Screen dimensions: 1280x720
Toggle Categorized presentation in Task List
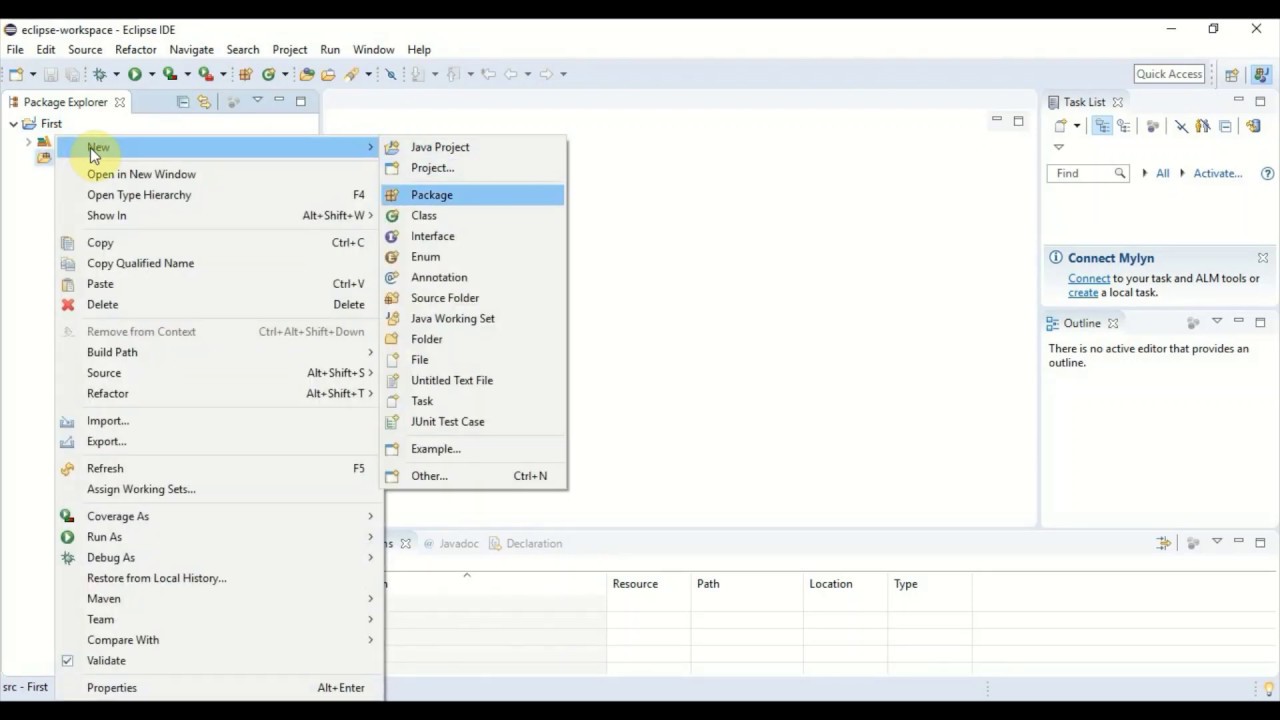1102,126
